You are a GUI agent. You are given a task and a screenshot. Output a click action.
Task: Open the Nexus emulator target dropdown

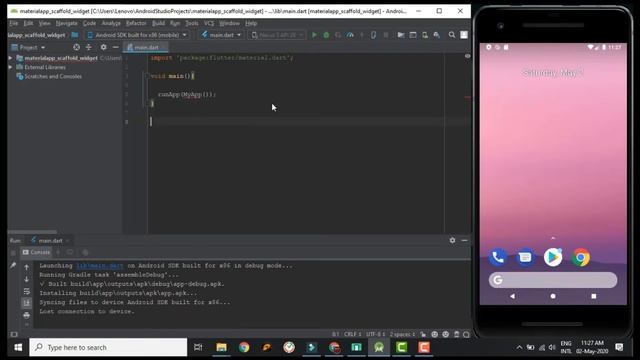pyautogui.click(x=277, y=35)
